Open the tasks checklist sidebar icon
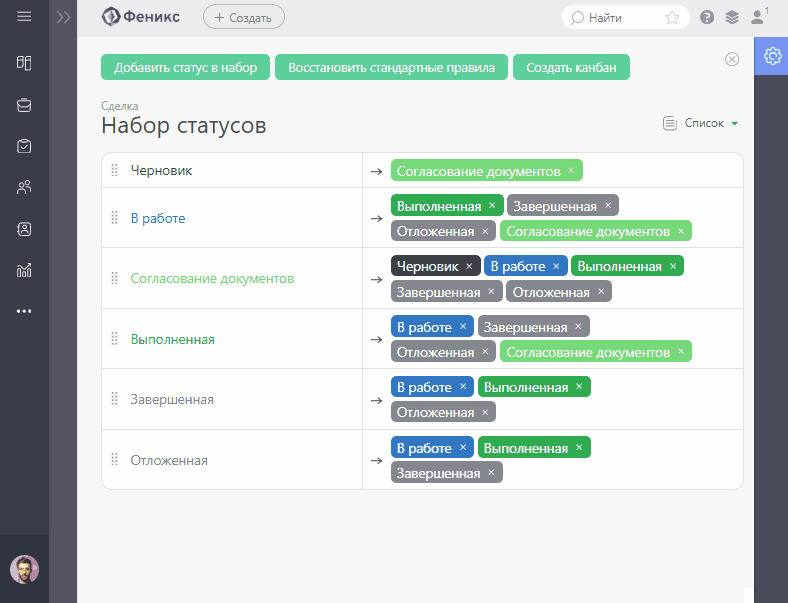This screenshot has height=603, width=788. 24,146
